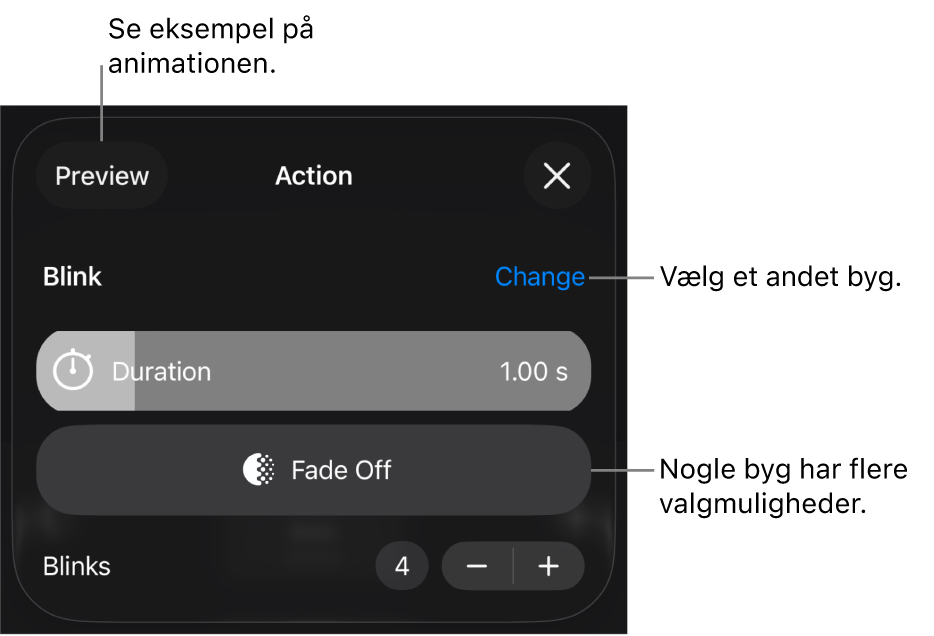Click the 1.00 s duration value
The image size is (934, 636).
534,372
